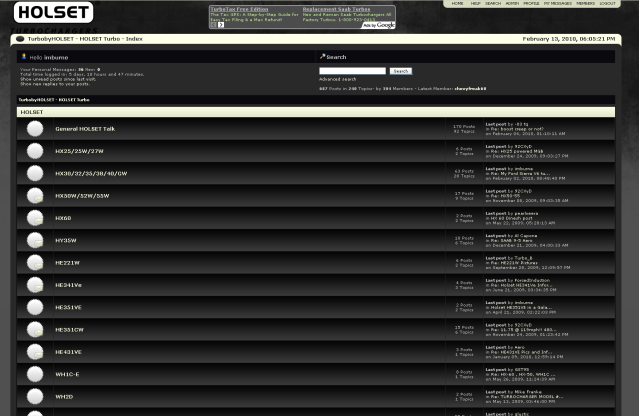The width and height of the screenshot is (639, 416).
Task: Open the HE431VE board
Action: [68, 352]
